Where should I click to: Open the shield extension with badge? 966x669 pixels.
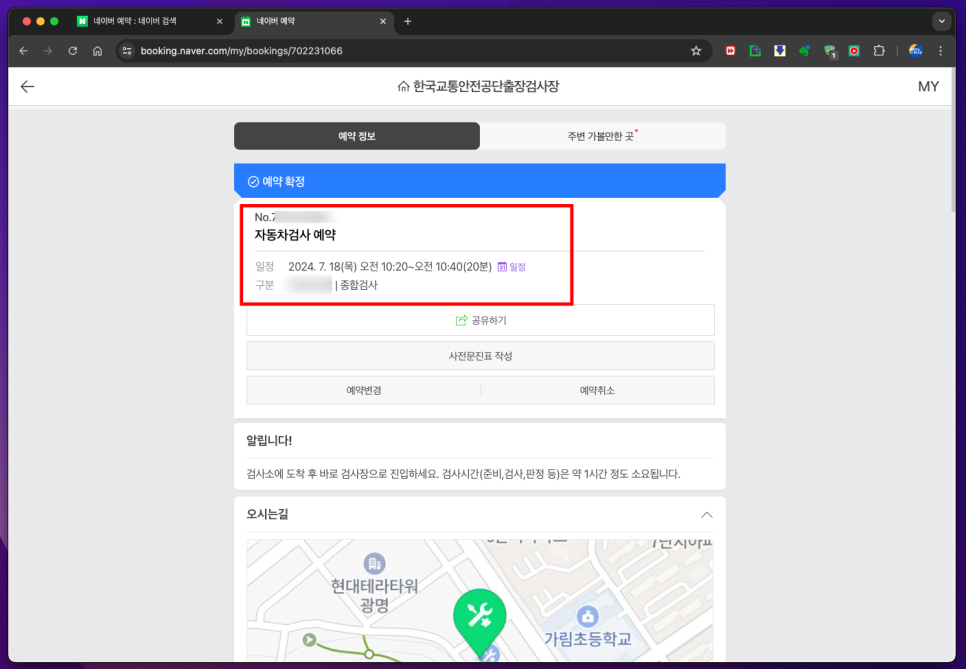[830, 51]
